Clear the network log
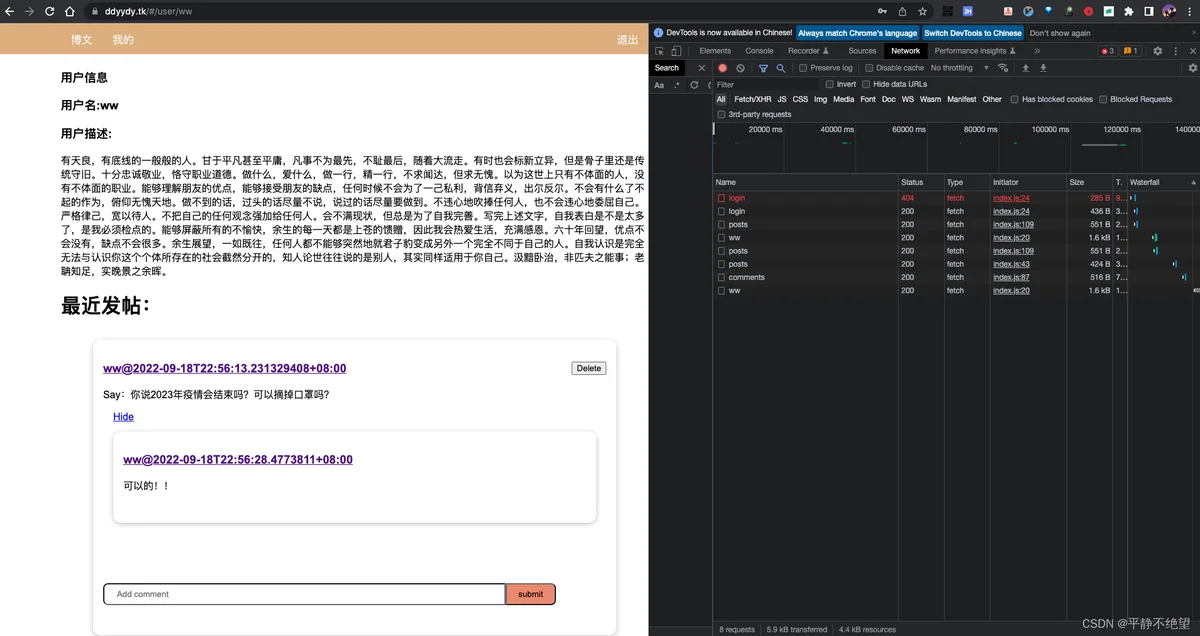This screenshot has height=636, width=1200. click(x=740, y=68)
